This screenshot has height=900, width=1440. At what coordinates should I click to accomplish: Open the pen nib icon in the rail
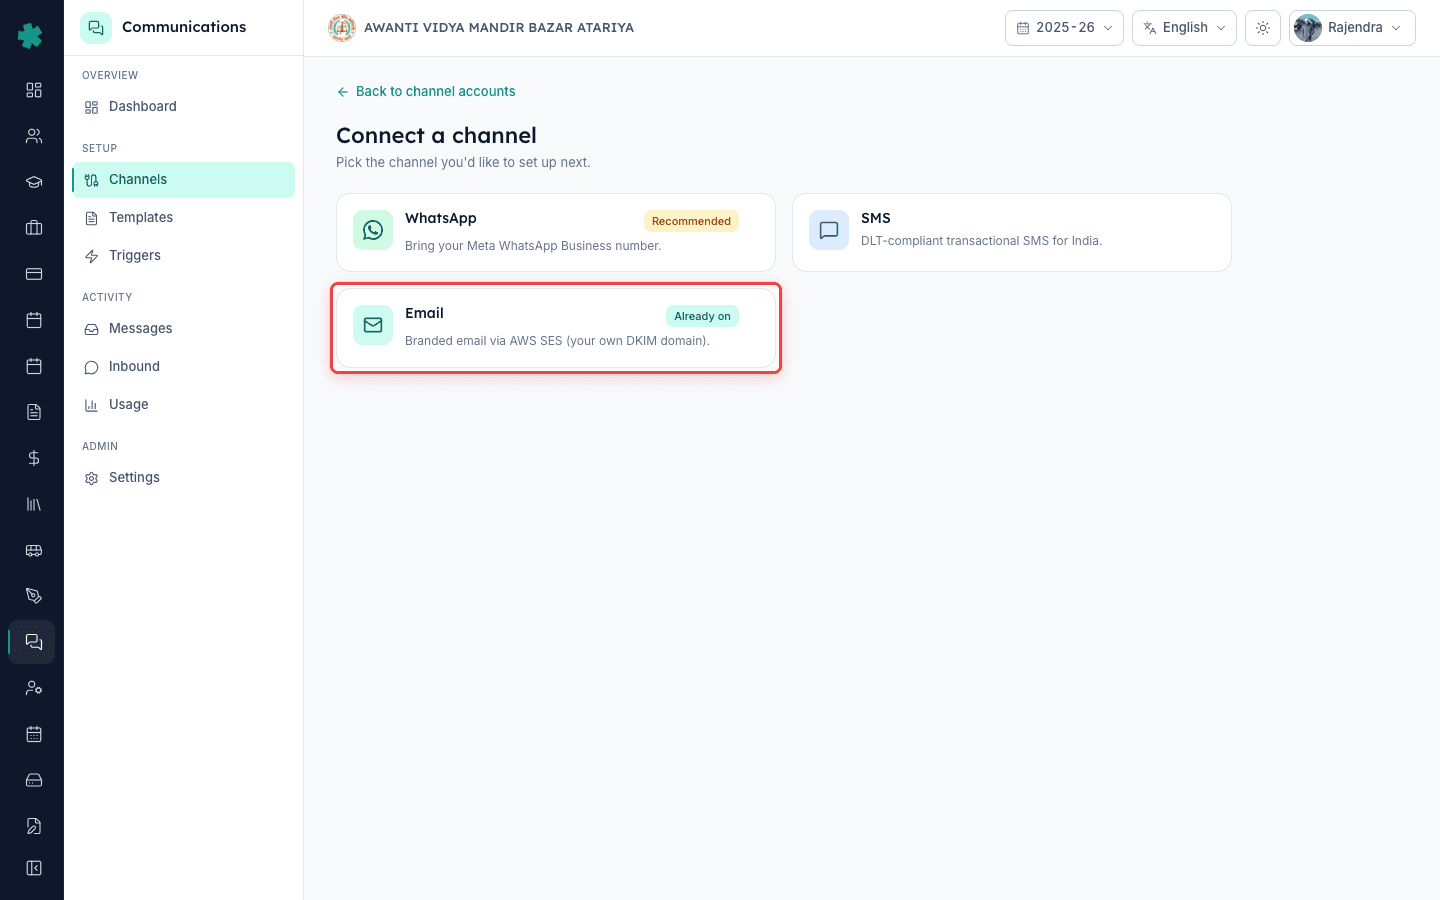(34, 596)
